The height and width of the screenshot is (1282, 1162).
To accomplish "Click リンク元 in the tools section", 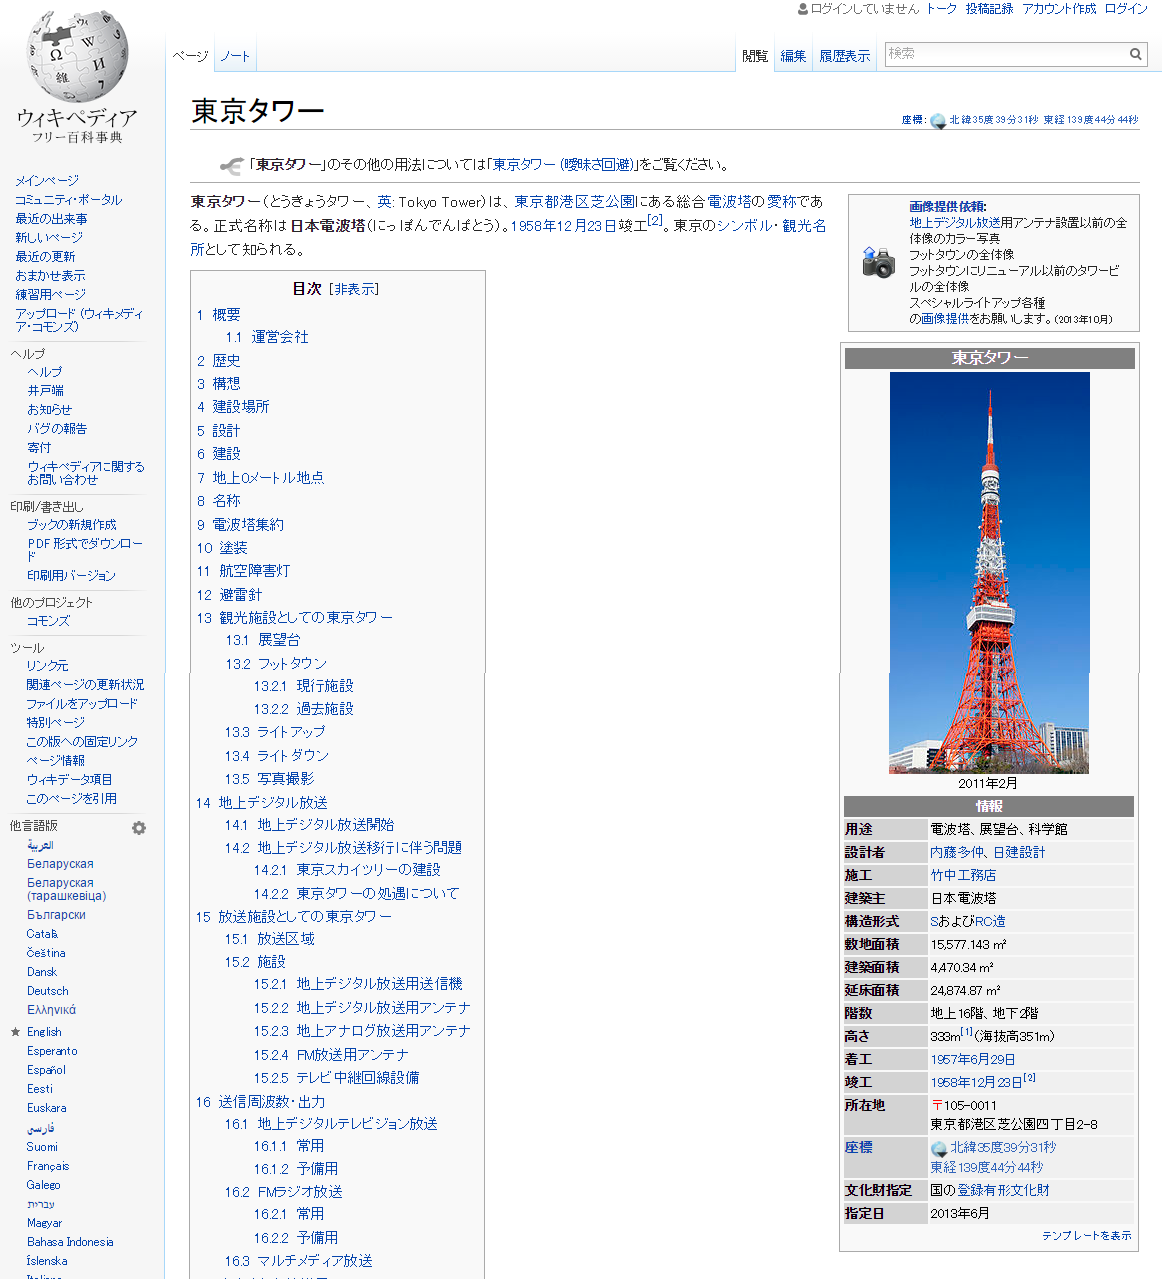I will click(47, 666).
